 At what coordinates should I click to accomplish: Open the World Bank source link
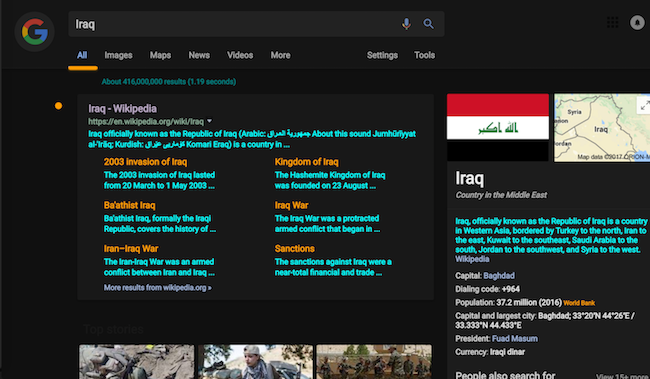(x=579, y=303)
